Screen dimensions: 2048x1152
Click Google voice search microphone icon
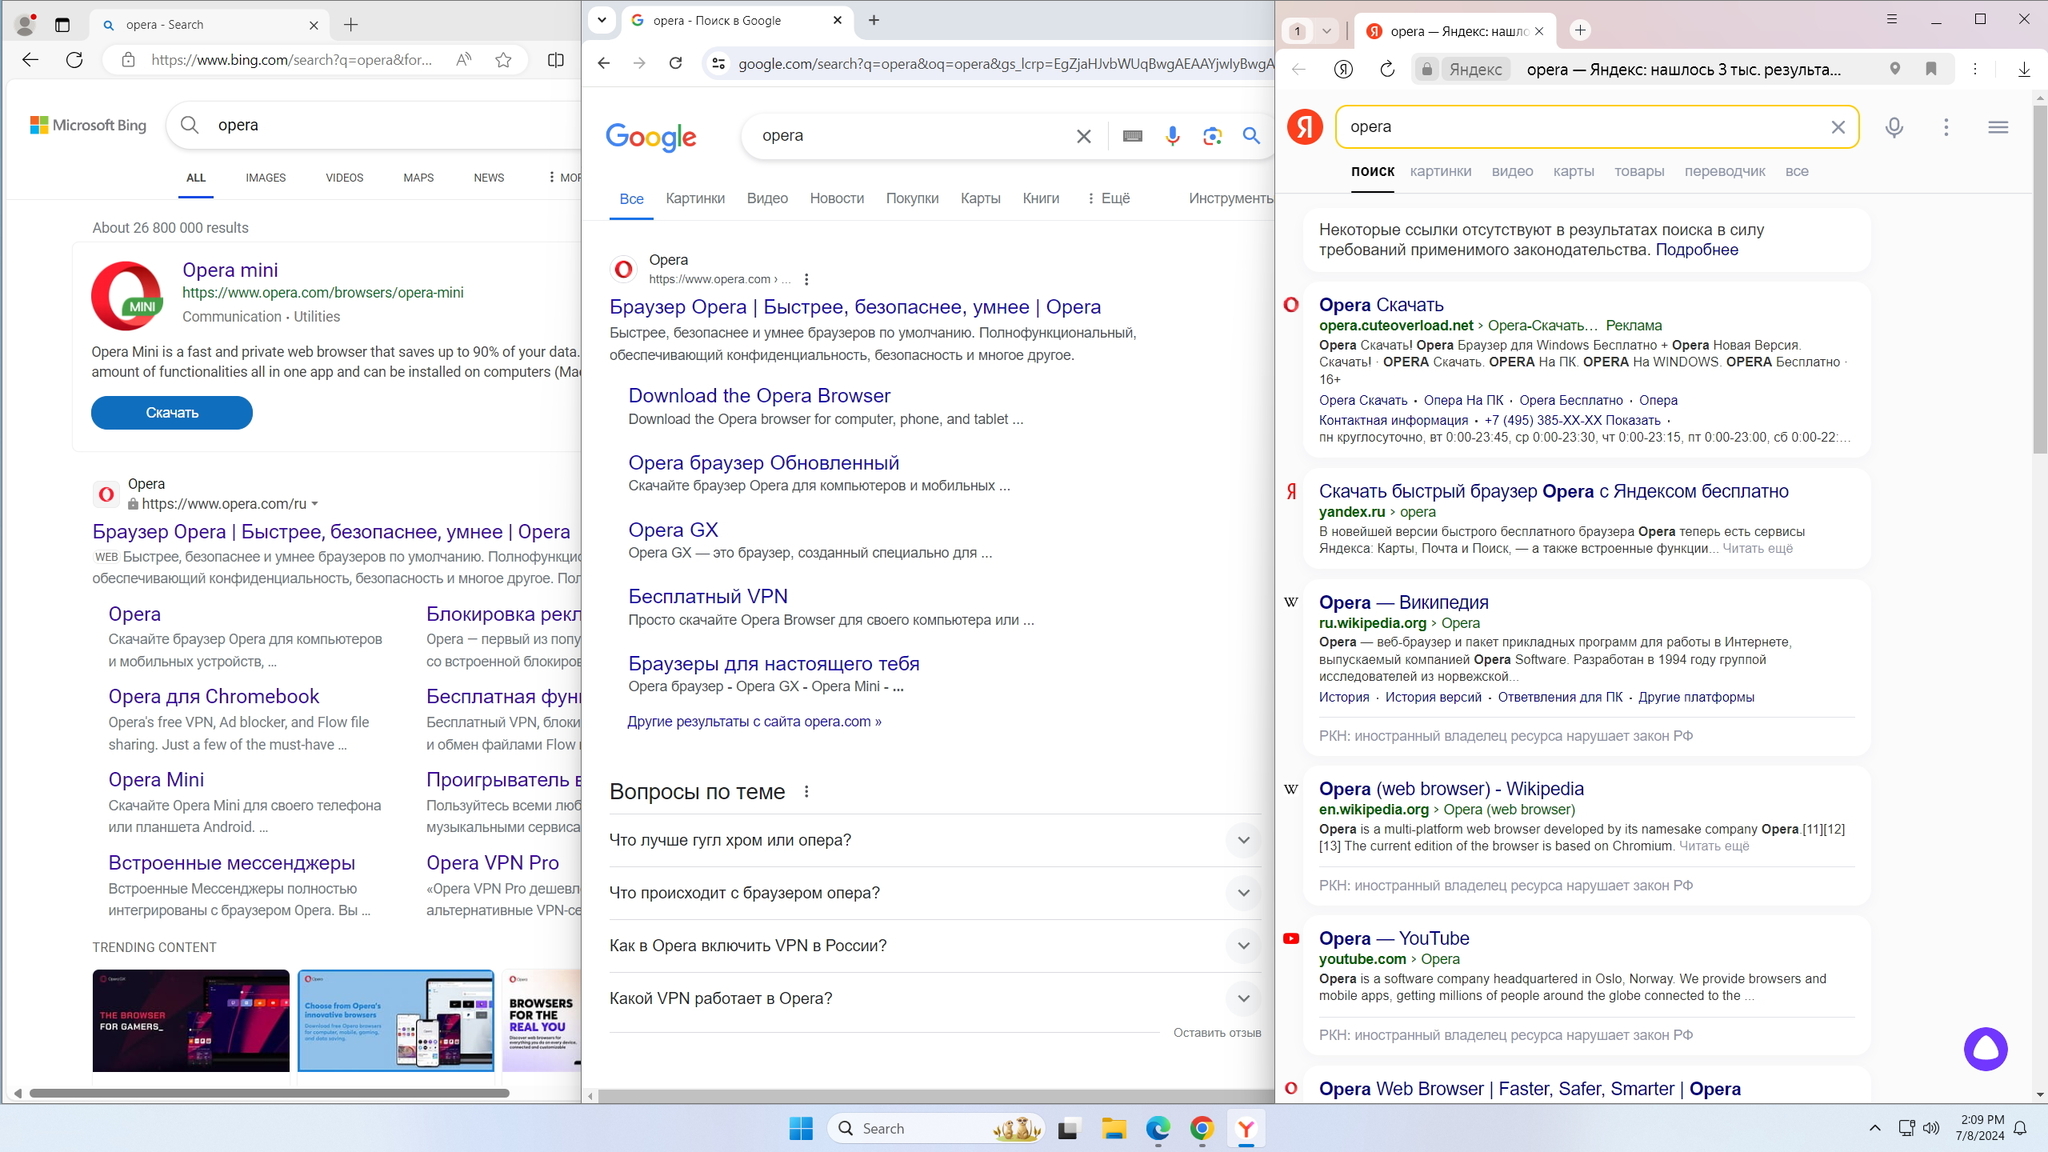tap(1172, 136)
